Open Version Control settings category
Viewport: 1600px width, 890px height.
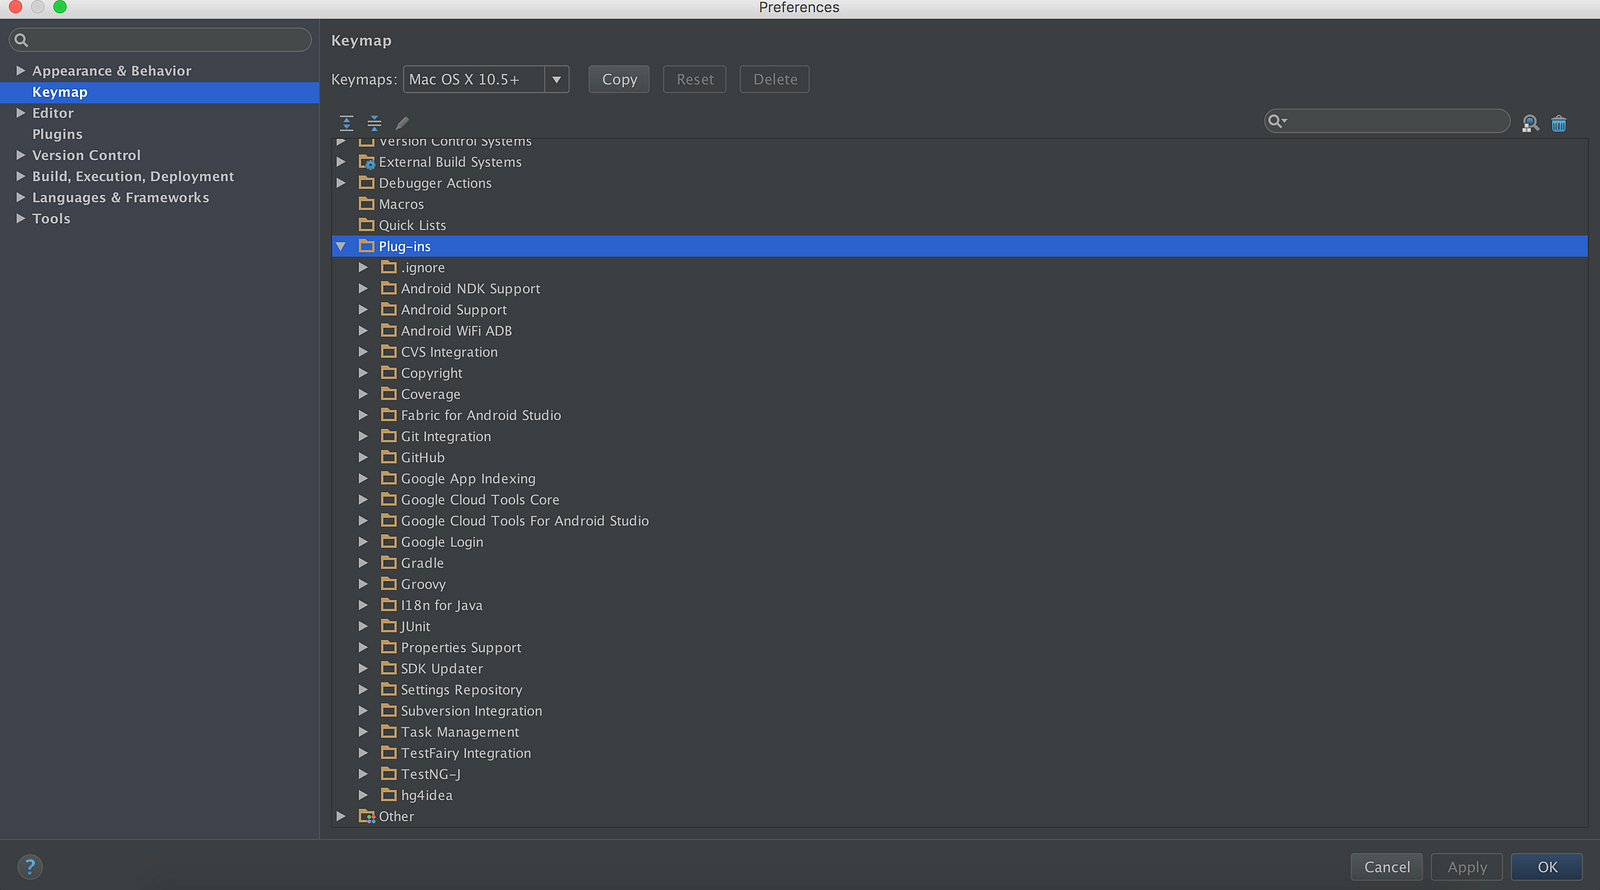pos(86,155)
